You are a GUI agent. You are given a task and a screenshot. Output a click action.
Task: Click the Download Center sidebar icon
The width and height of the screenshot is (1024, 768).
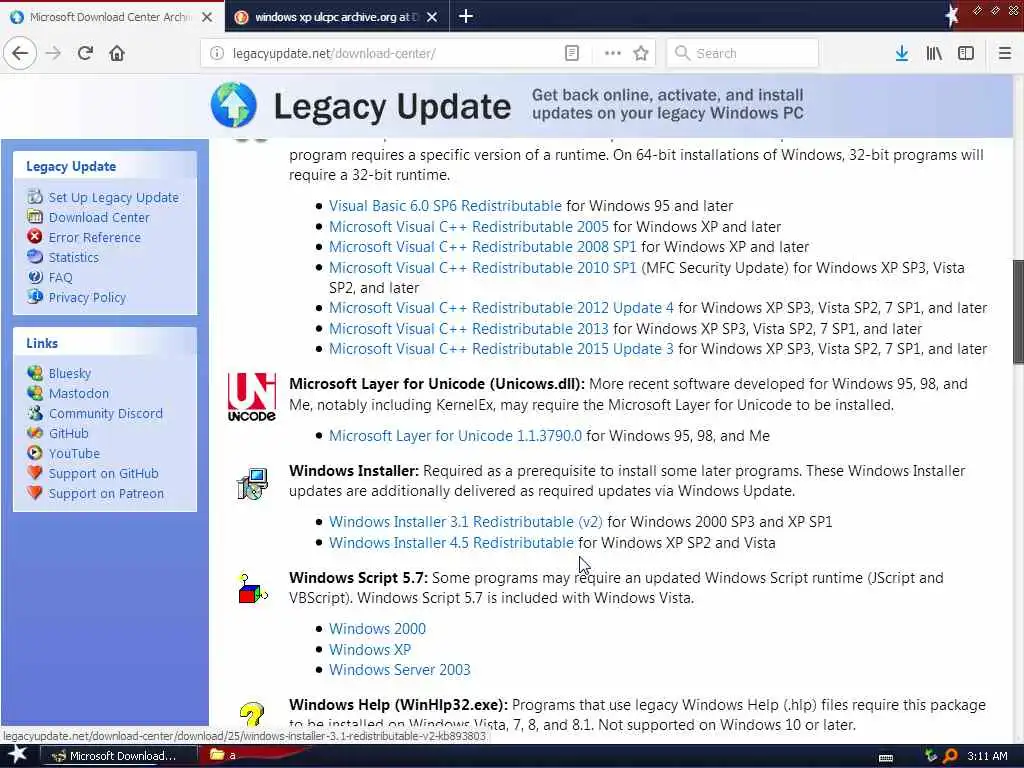[35, 217]
